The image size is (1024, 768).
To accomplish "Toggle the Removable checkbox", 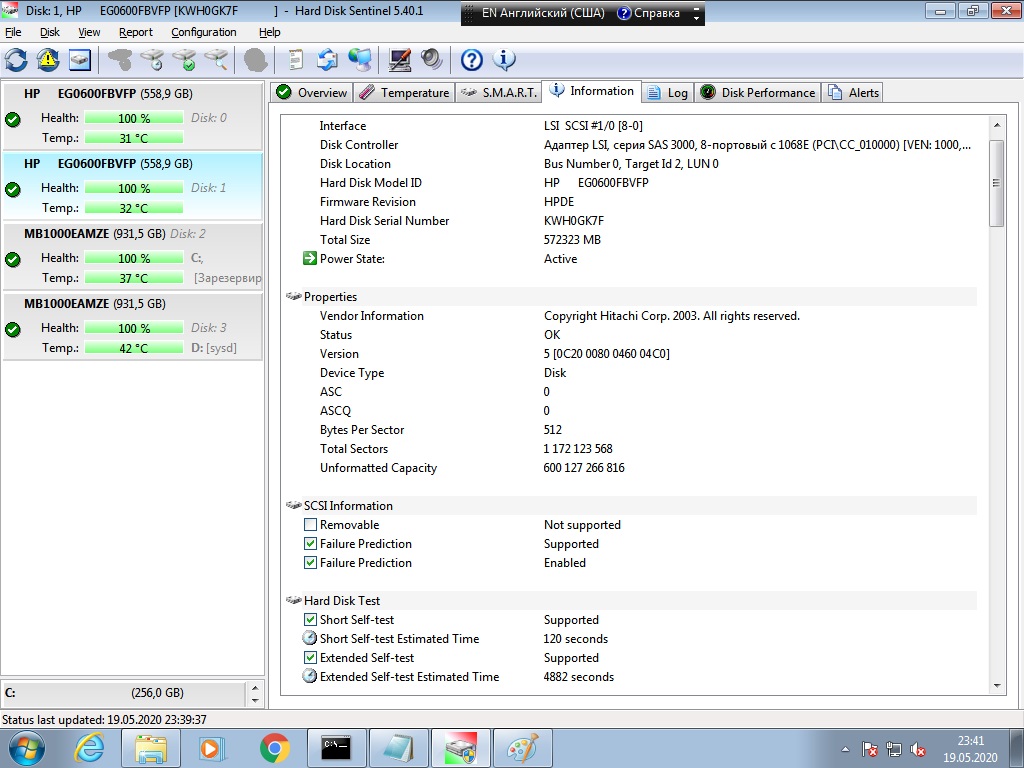I will pos(310,524).
